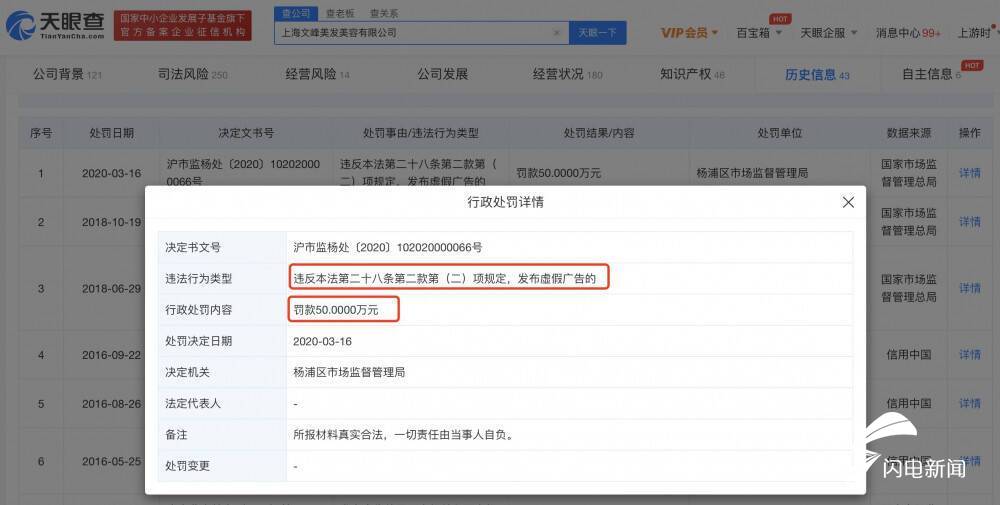Select the 决定文书号 column header
Image resolution: width=1000 pixels, height=505 pixels.
[246, 133]
